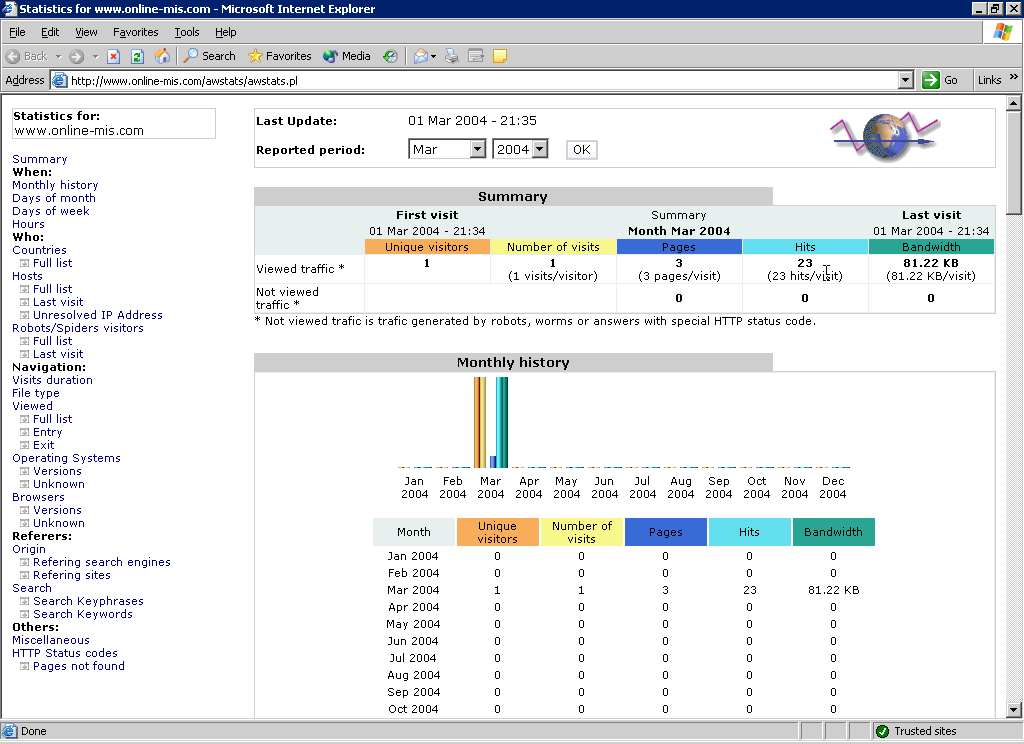Follow the Refering search engines link
The width and height of the screenshot is (1024, 744).
(101, 562)
